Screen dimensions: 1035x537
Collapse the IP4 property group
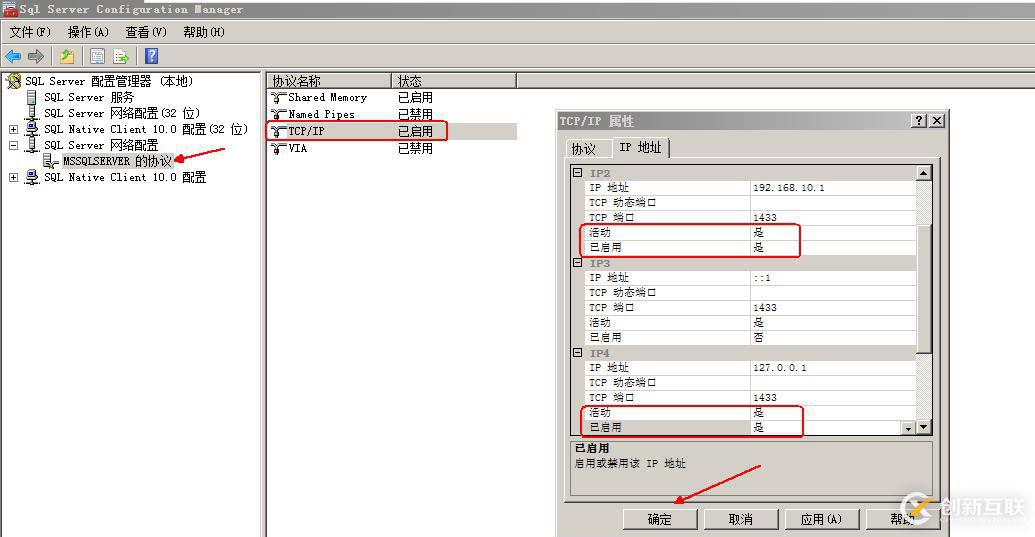(x=578, y=353)
